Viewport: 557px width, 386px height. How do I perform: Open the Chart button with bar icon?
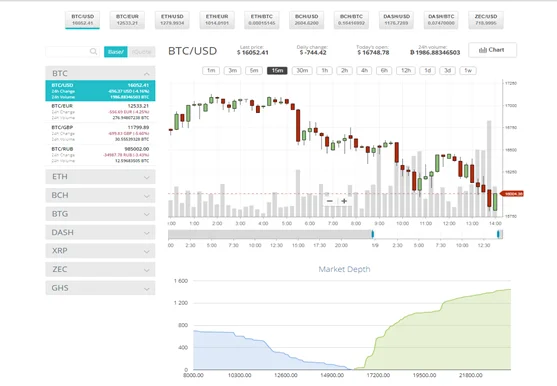pyautogui.click(x=492, y=50)
